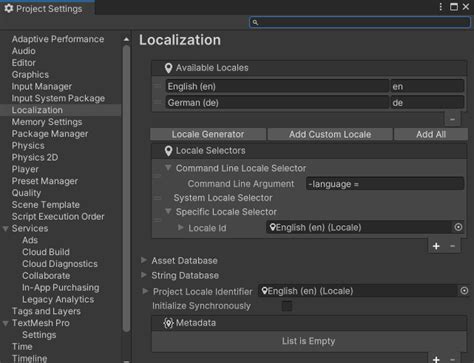Open Editor settings
The image size is (474, 363).
(x=23, y=63)
